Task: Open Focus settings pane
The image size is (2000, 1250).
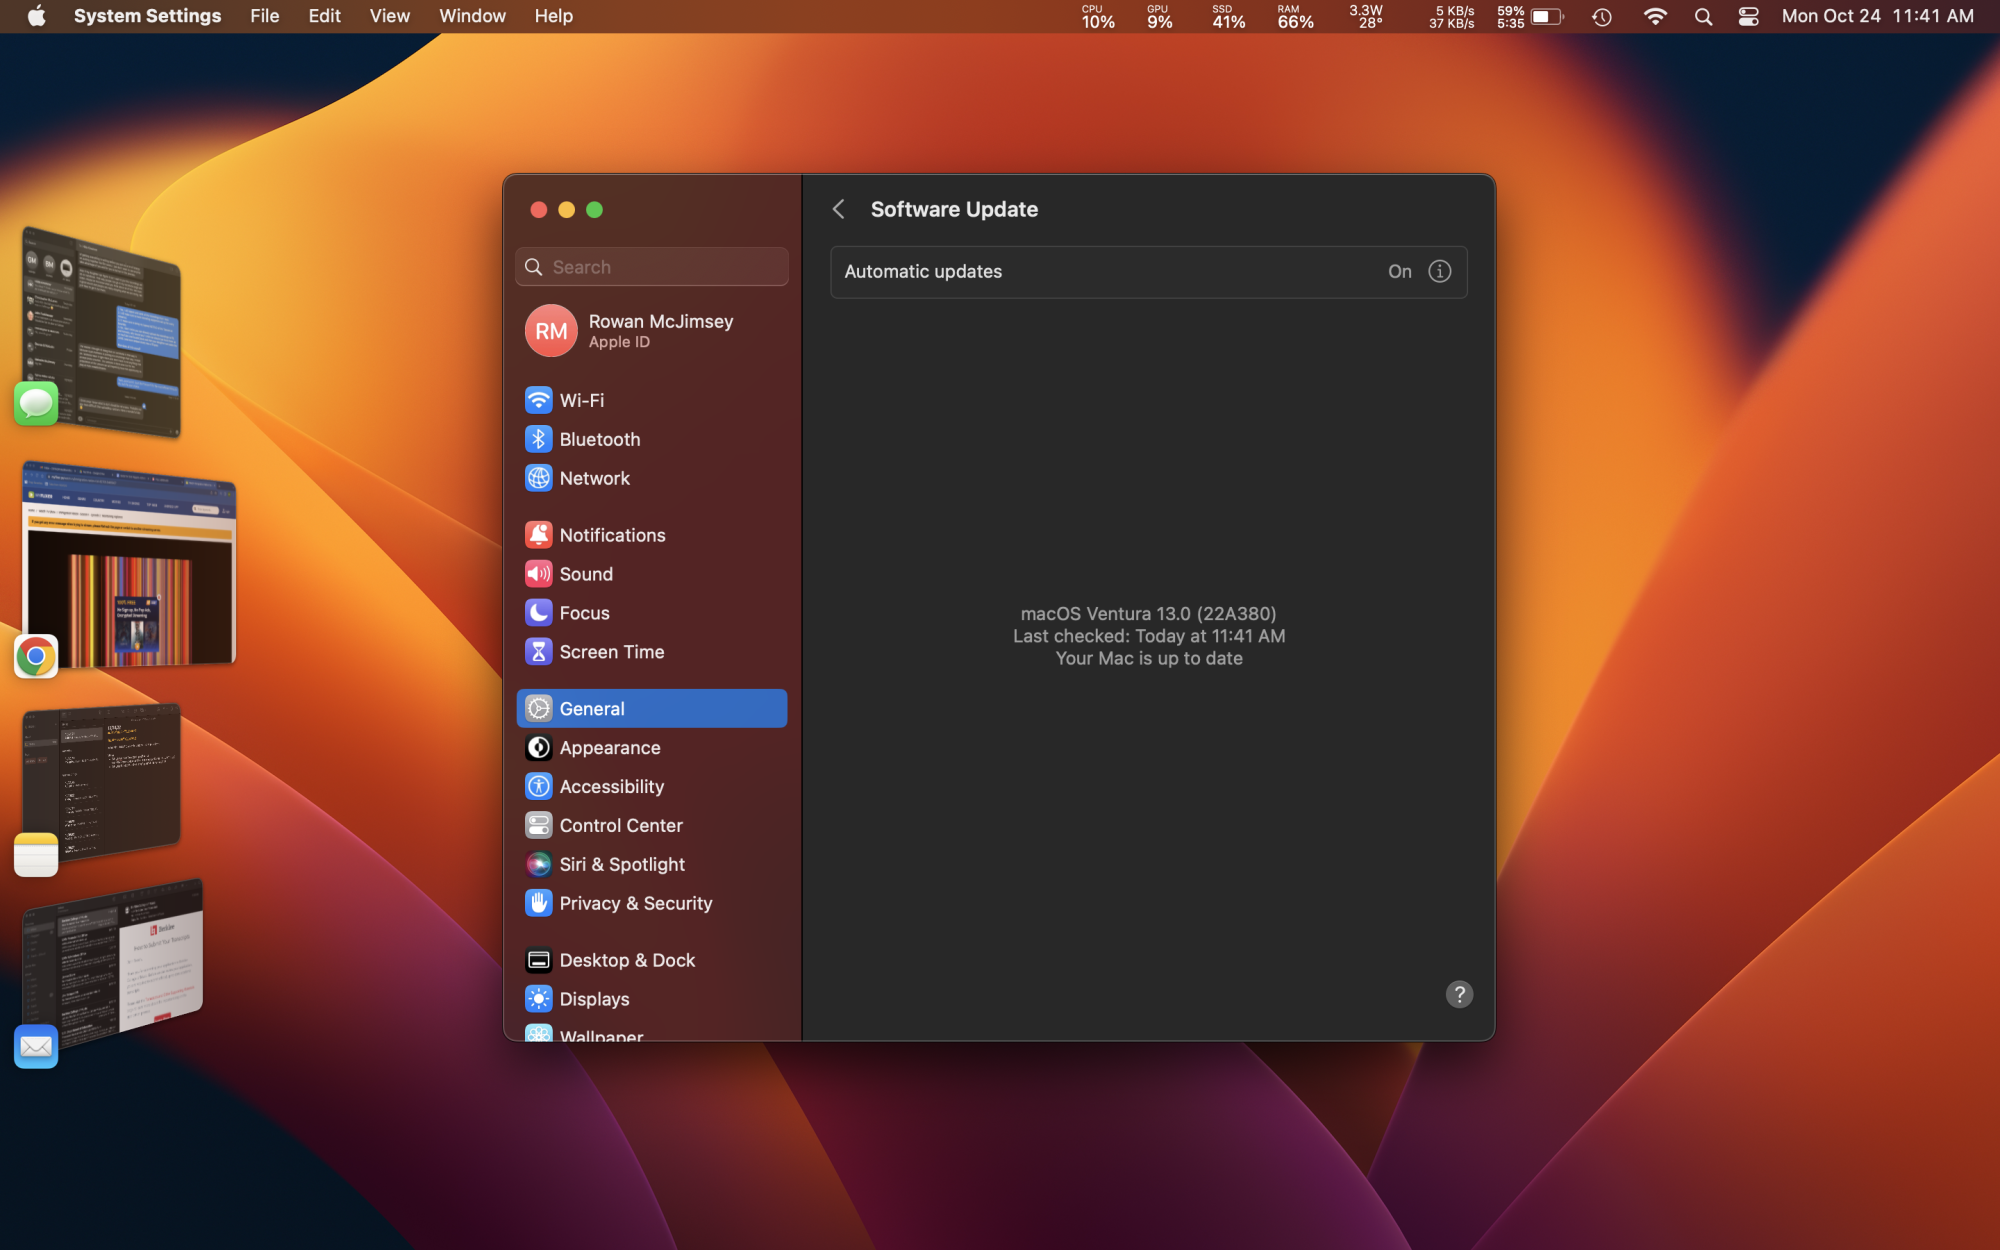Action: pos(583,613)
